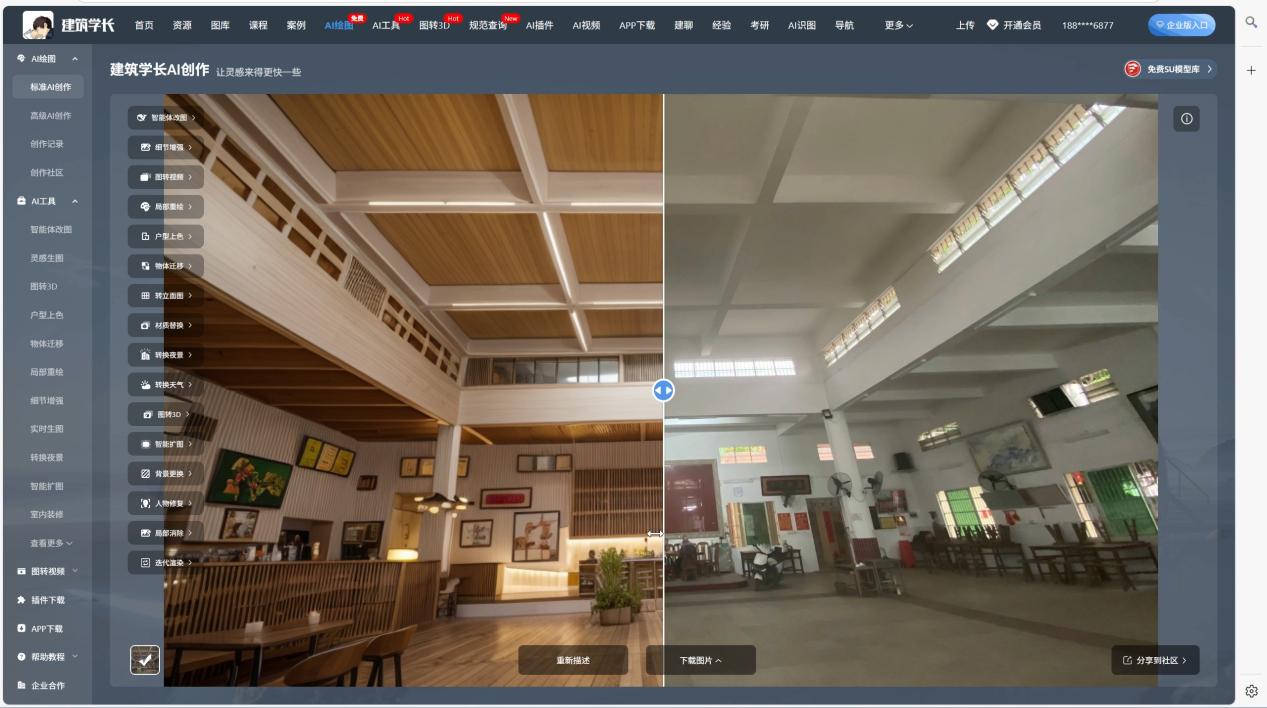Select the 转换夜景 tool on image
This screenshot has height=708, width=1267.
tap(165, 355)
